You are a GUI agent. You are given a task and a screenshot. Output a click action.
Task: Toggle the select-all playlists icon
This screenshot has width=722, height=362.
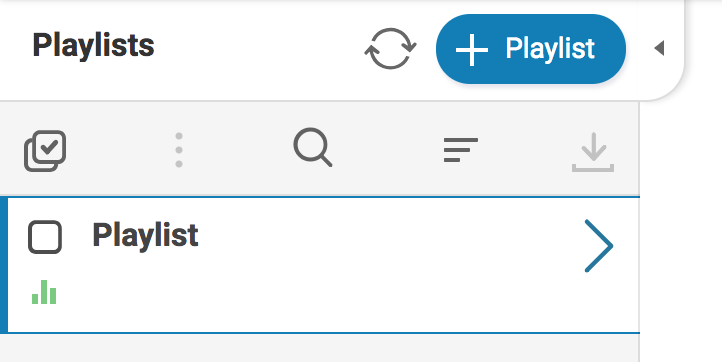pyautogui.click(x=45, y=151)
